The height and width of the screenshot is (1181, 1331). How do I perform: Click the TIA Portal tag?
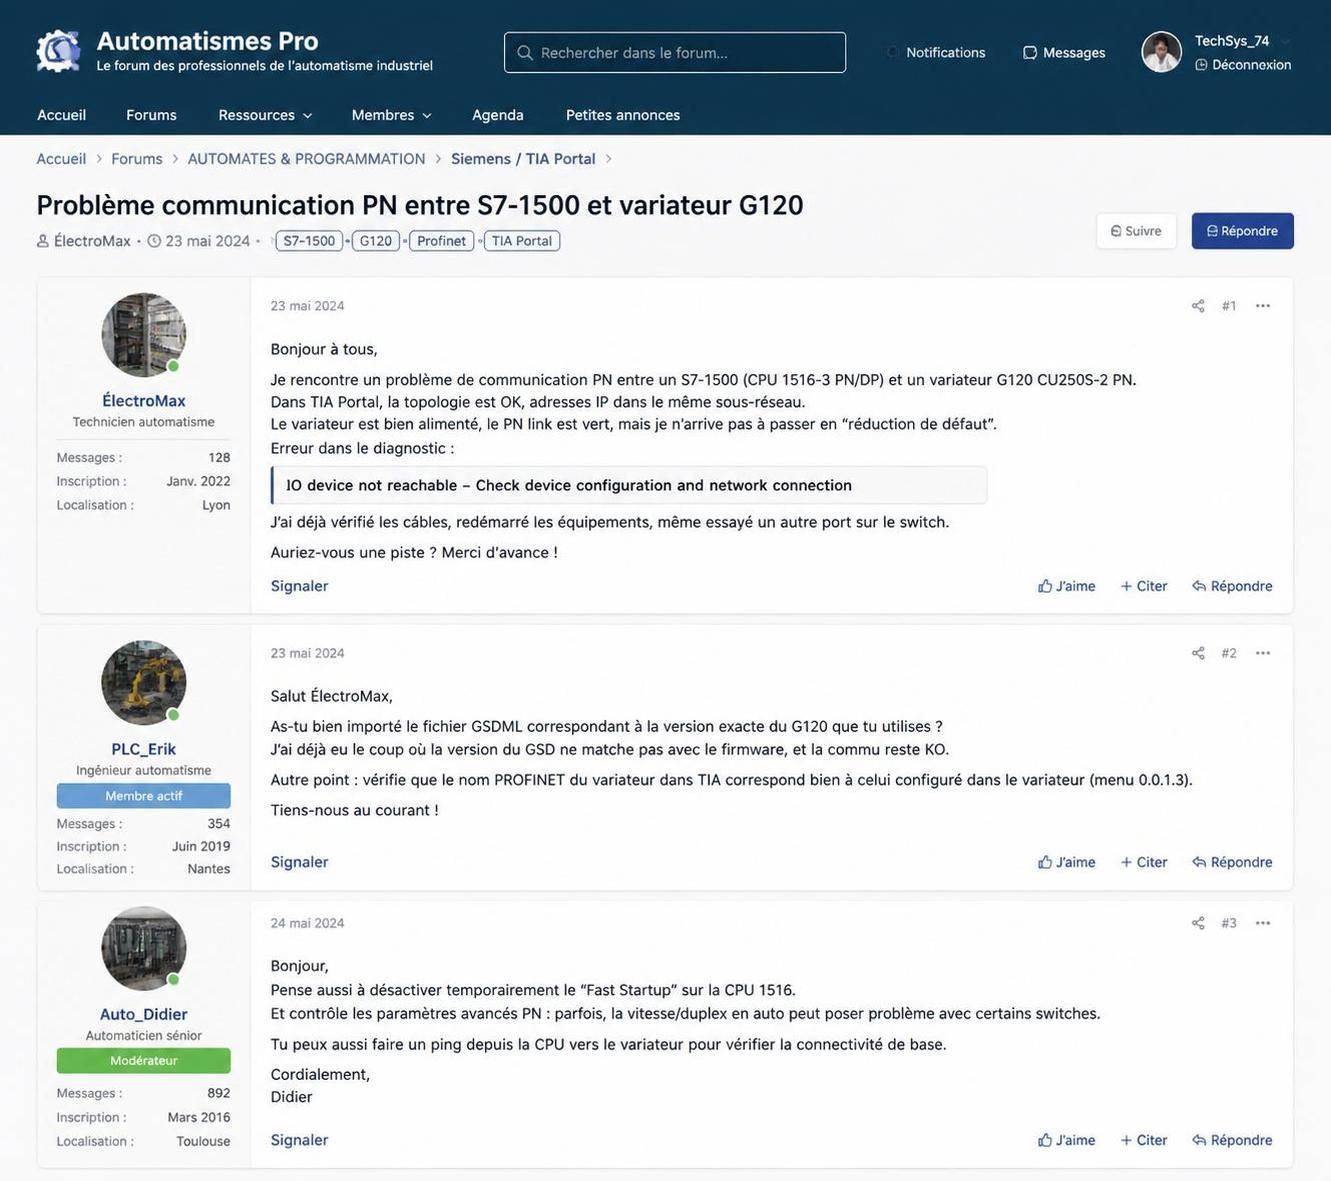[x=522, y=241]
